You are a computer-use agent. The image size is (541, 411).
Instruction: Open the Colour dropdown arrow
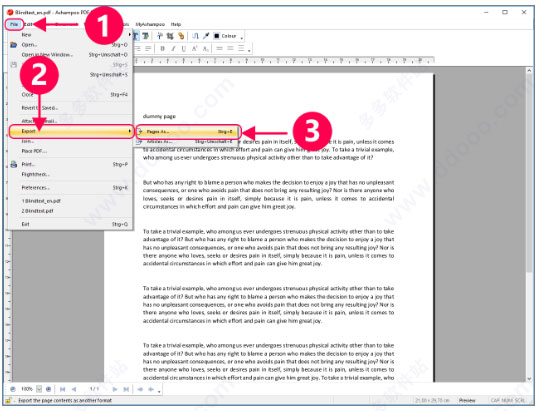coord(242,38)
